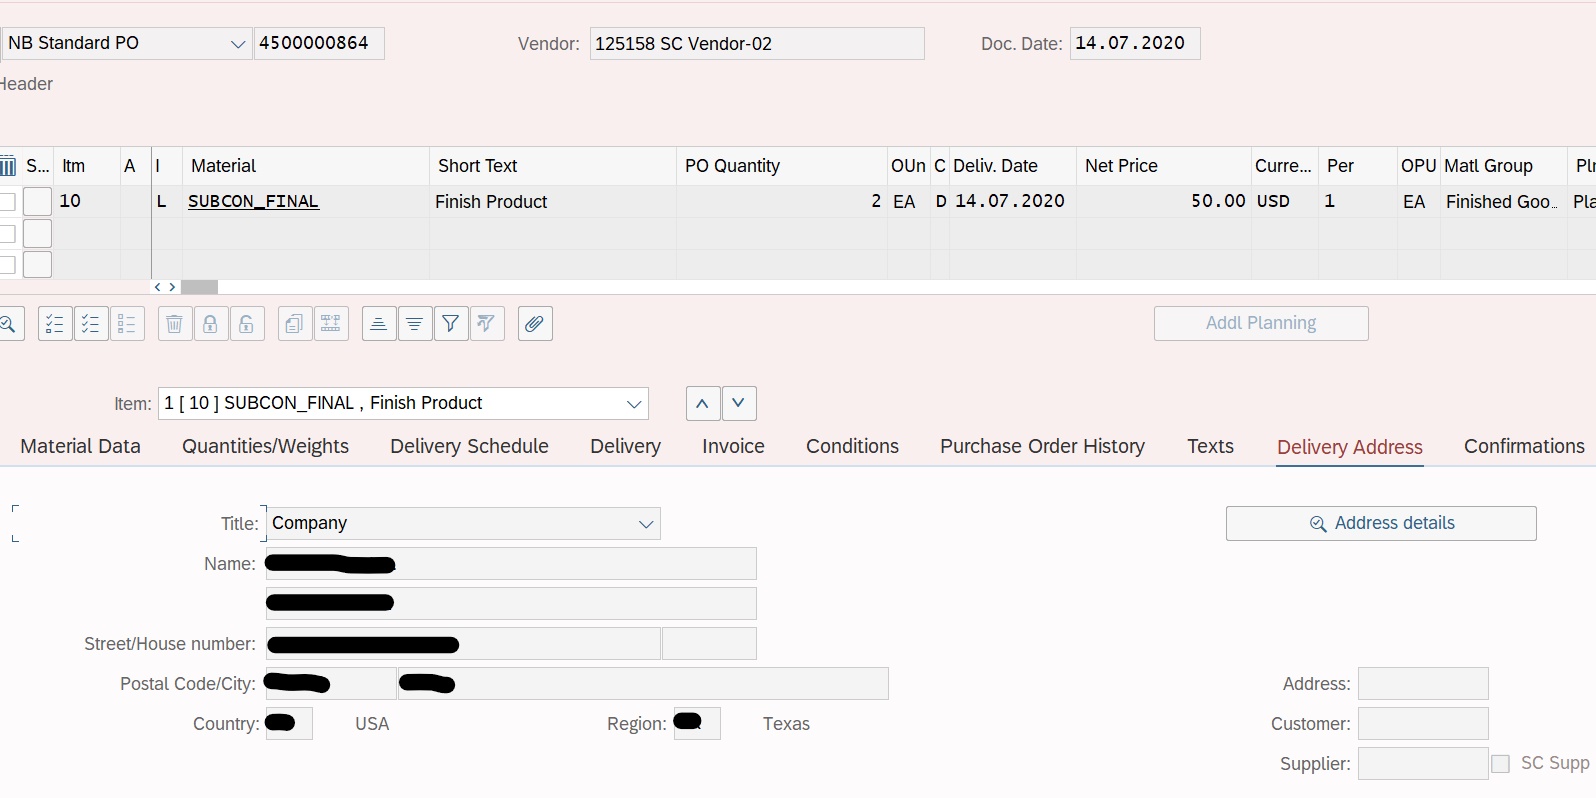Click the Lock item padlock icon

(x=210, y=324)
